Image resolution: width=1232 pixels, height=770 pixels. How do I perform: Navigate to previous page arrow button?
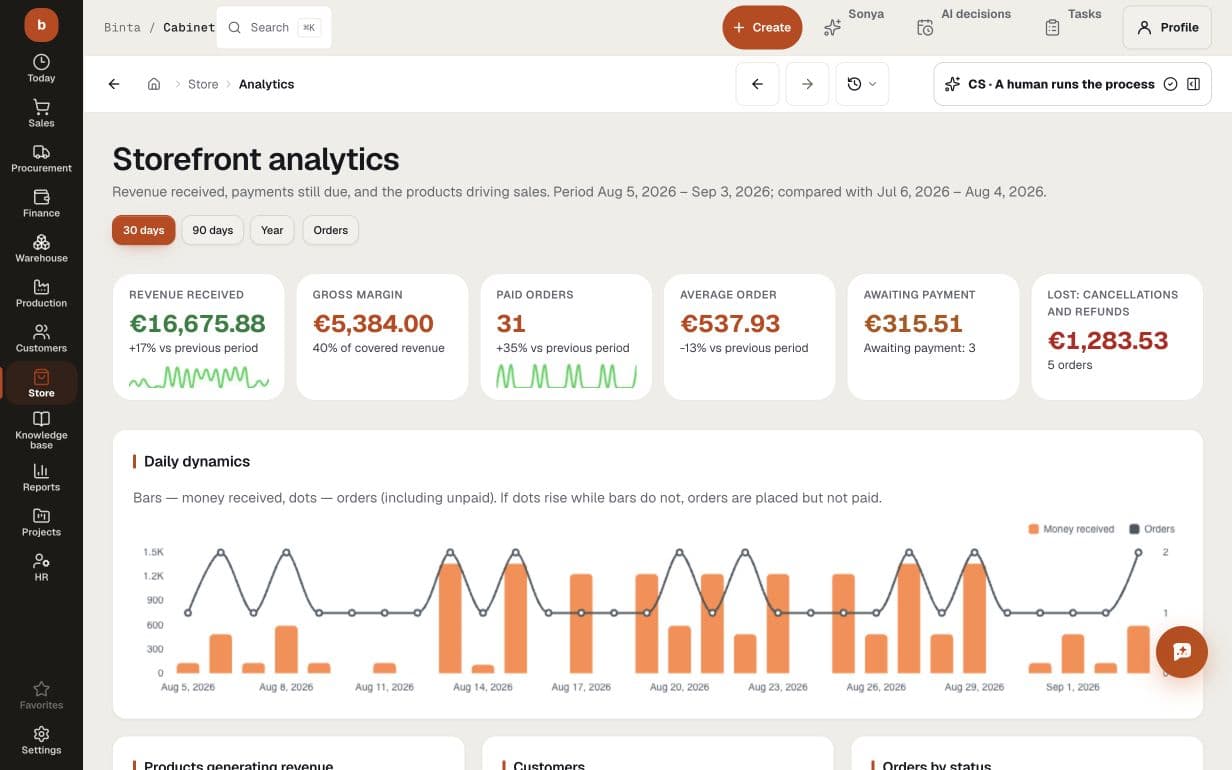tap(757, 84)
